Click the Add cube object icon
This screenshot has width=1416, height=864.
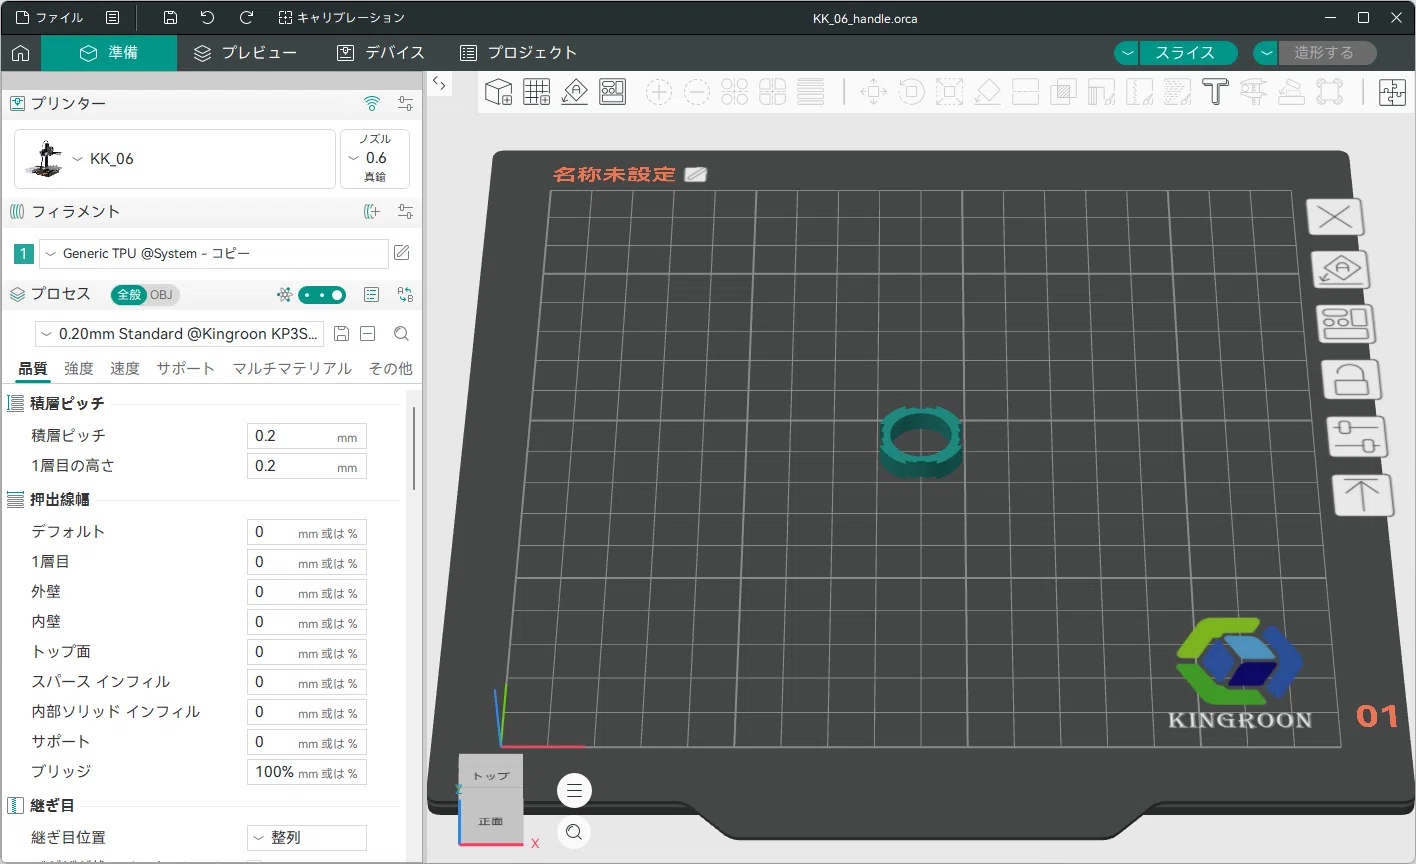pyautogui.click(x=498, y=92)
